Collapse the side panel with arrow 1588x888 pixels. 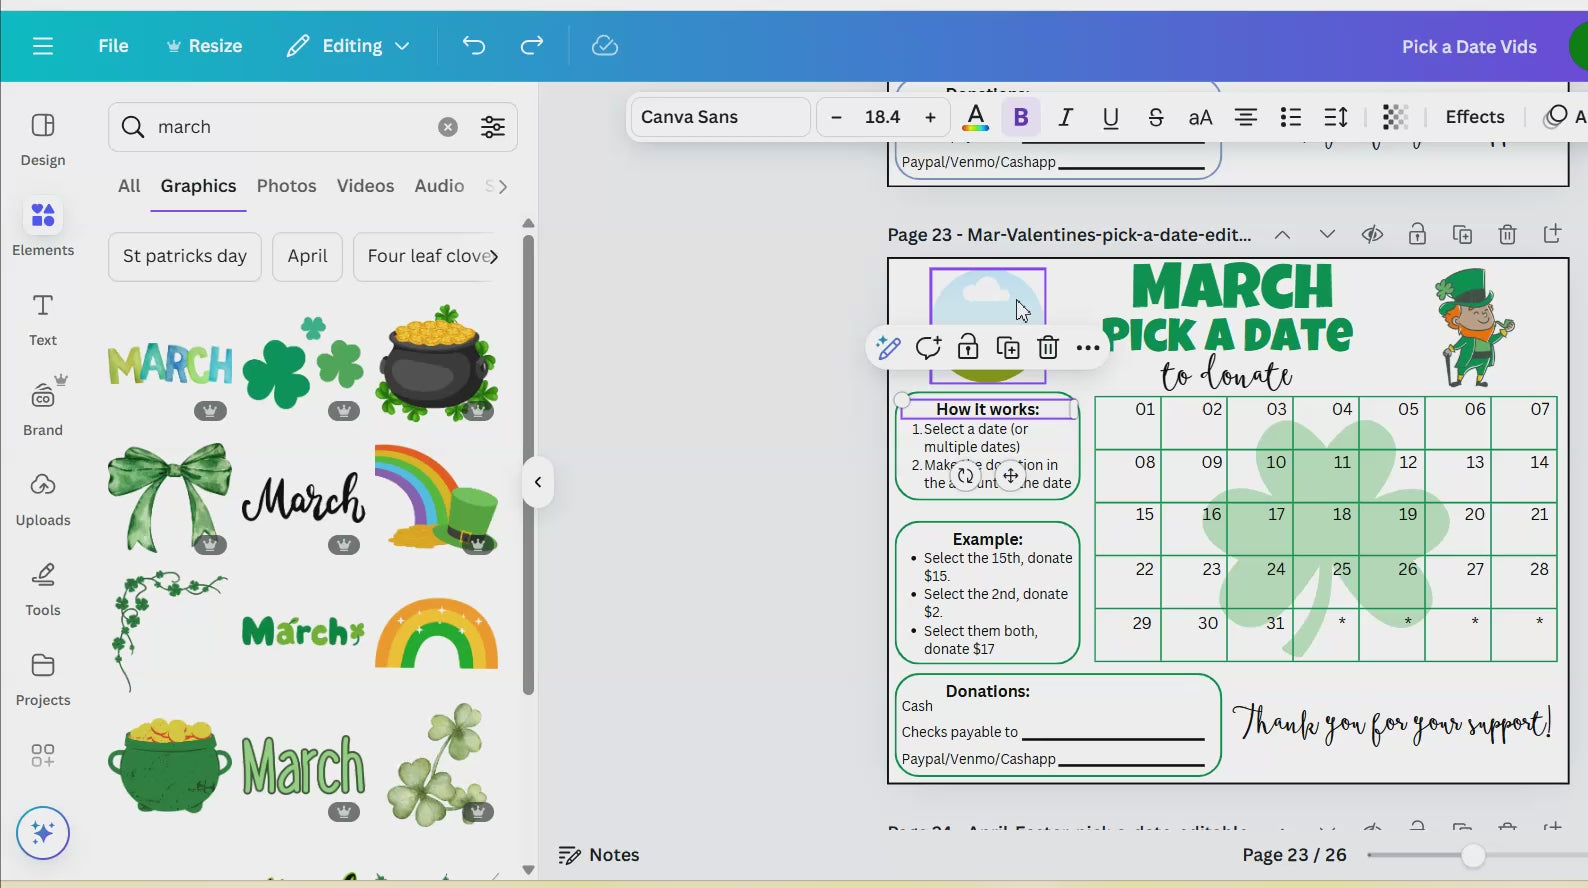click(538, 482)
